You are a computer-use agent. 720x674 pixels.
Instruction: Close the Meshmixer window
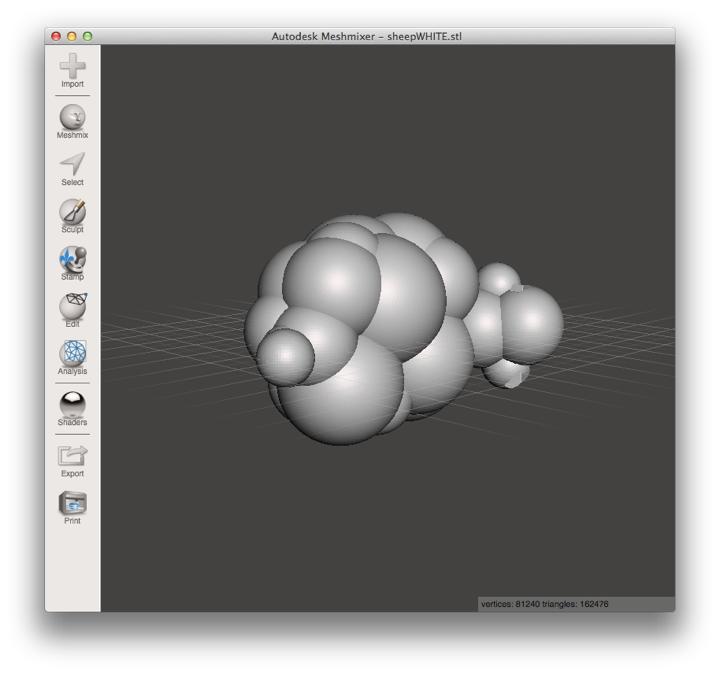coord(56,36)
